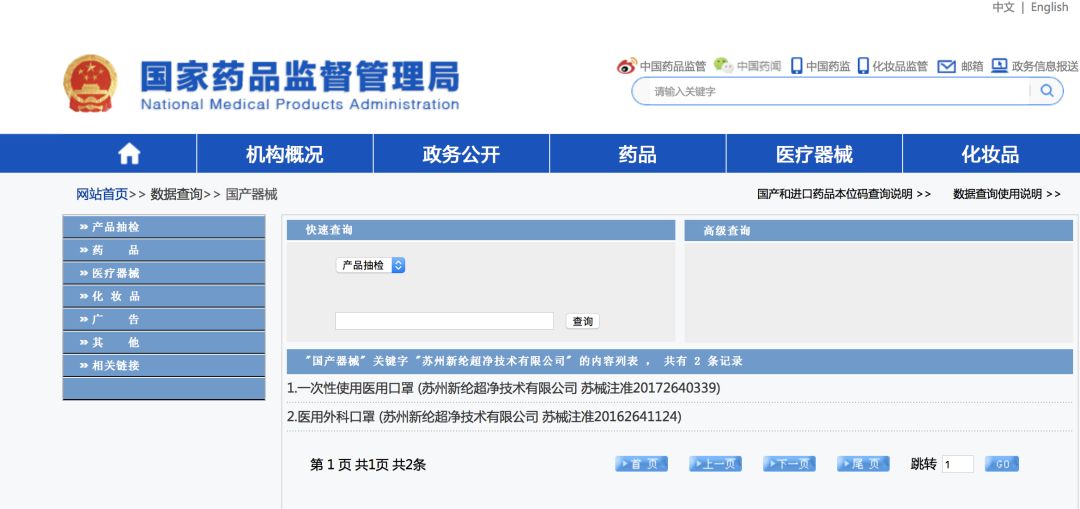Click the 跳转 page number field
The height and width of the screenshot is (509, 1080).
coord(958,464)
